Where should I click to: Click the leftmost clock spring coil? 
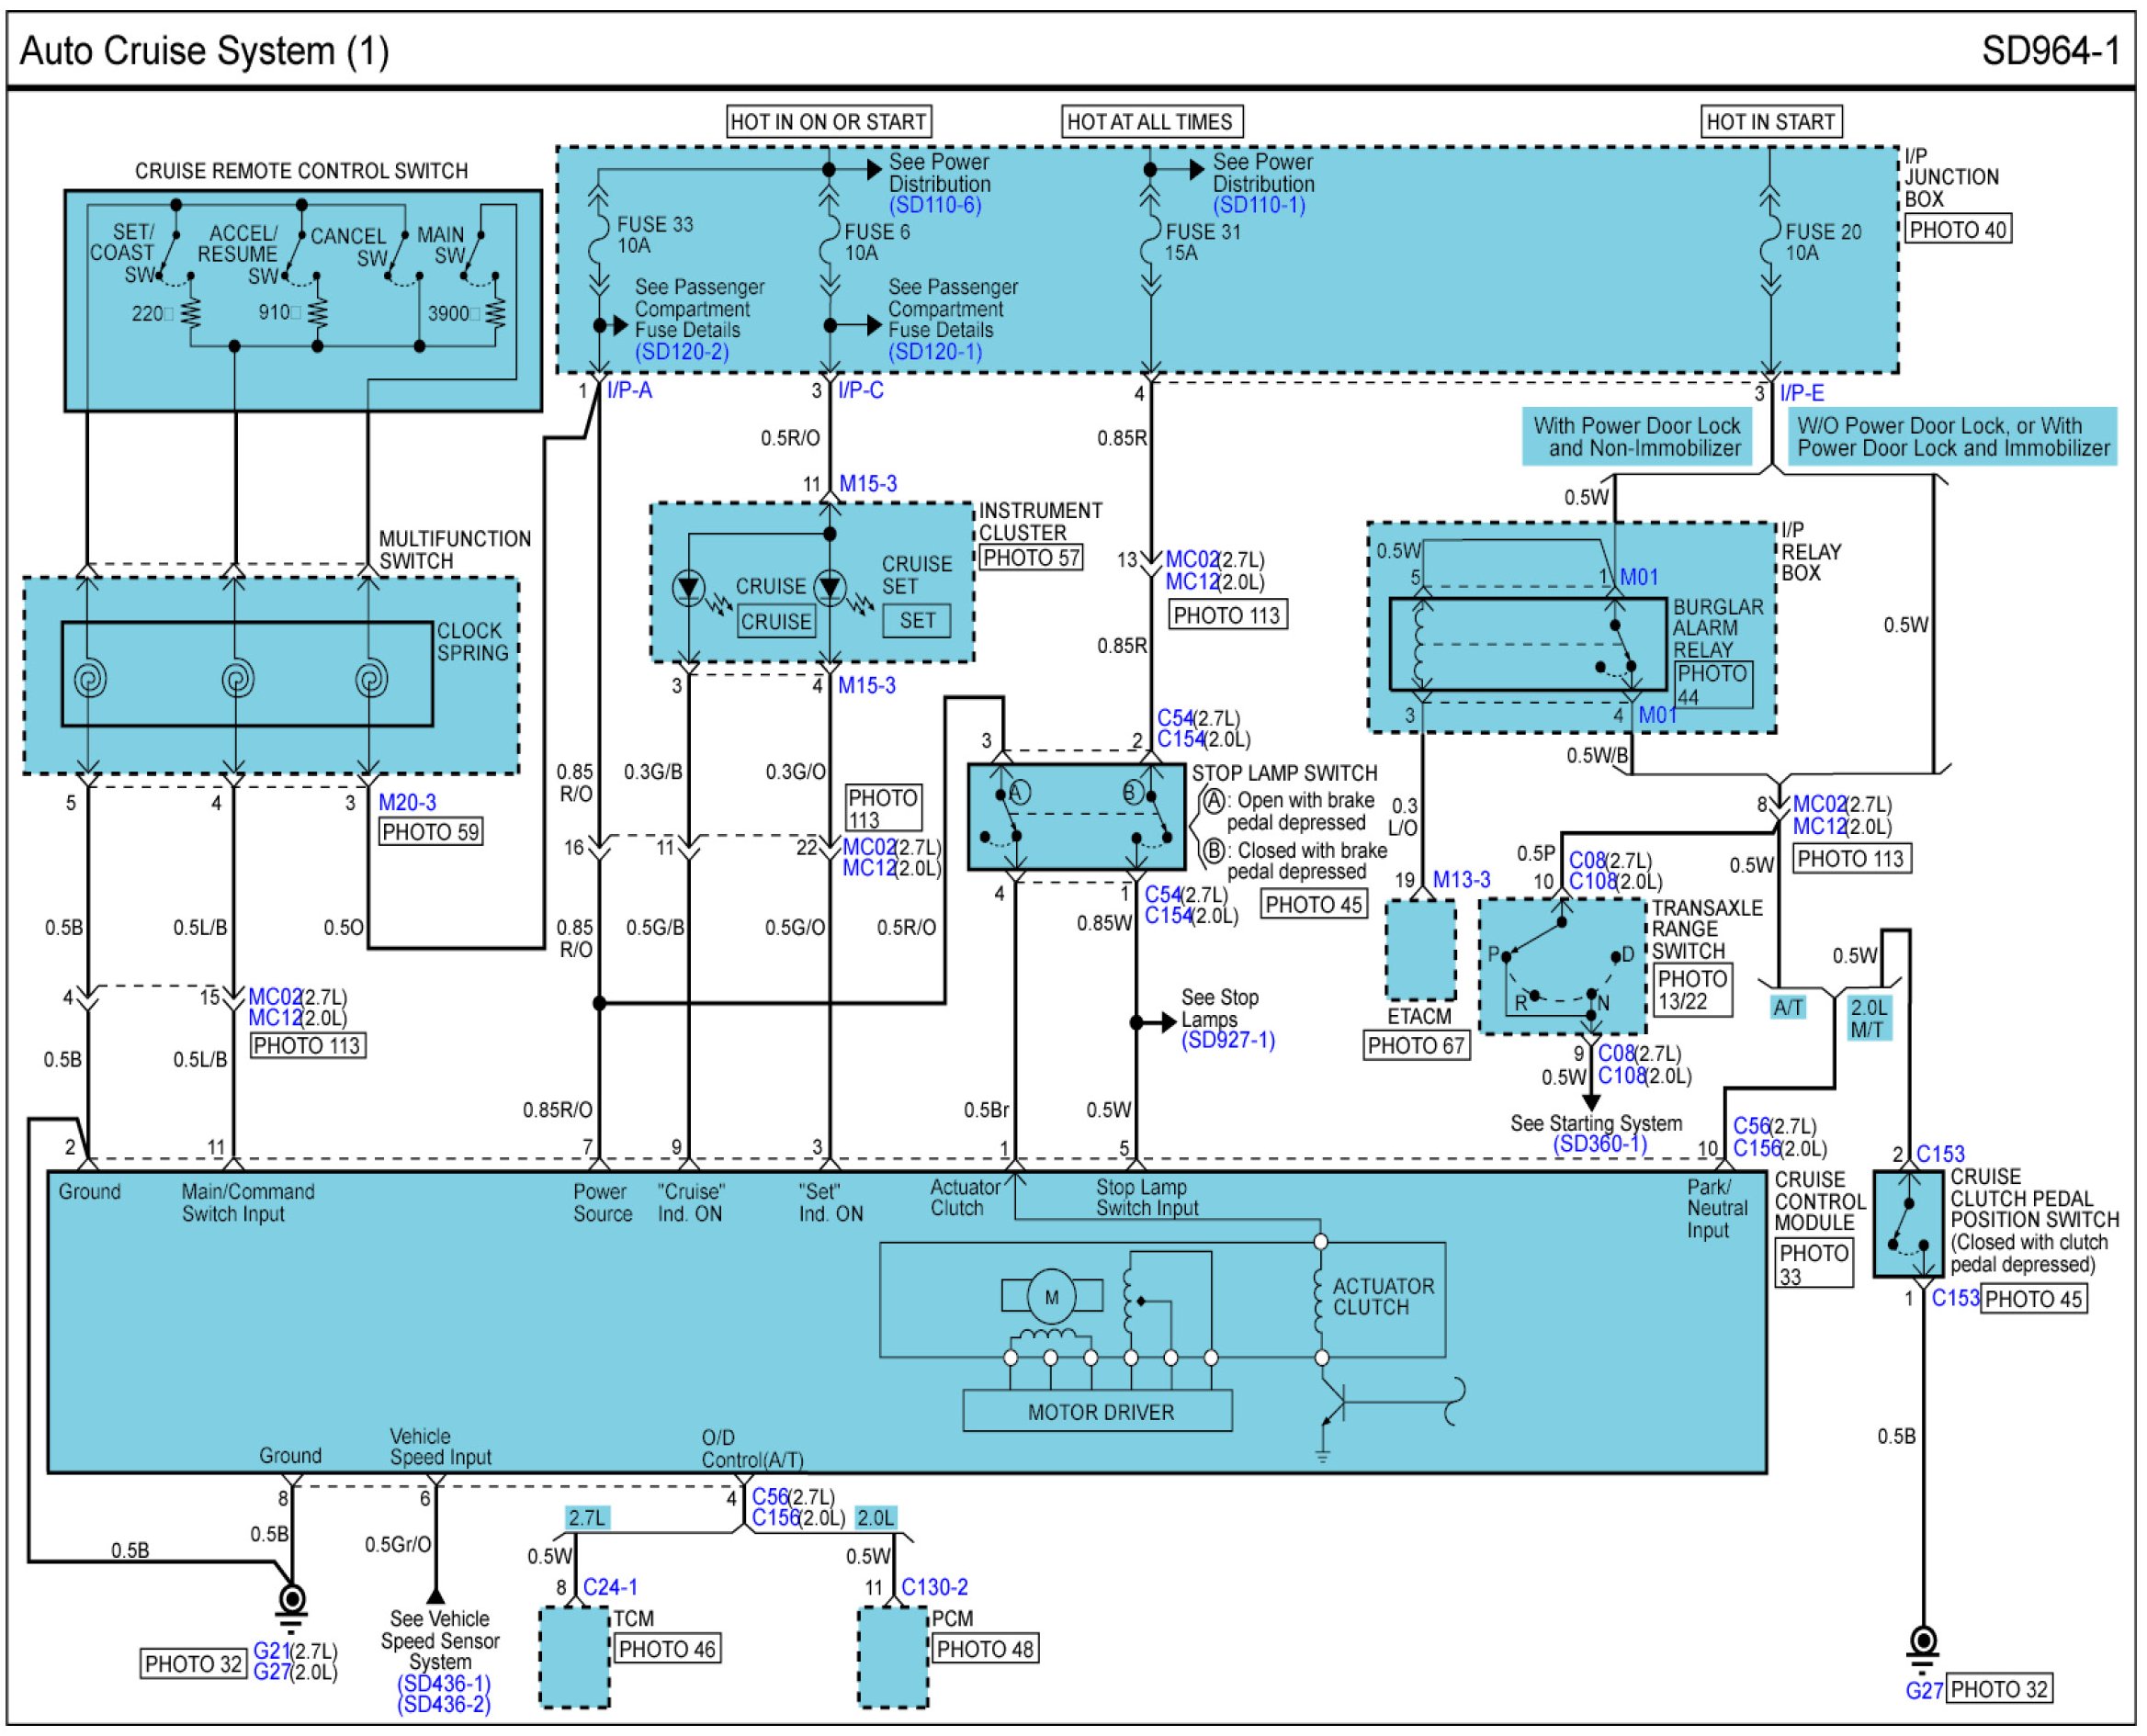(x=90, y=679)
